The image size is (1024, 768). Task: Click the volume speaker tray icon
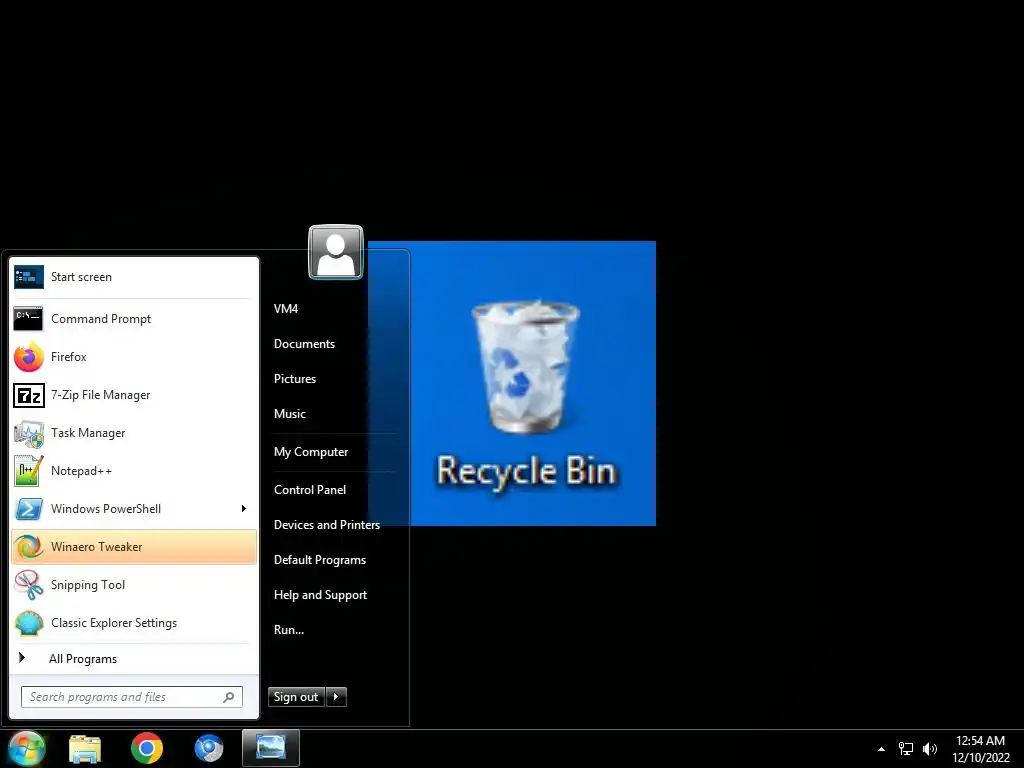[930, 749]
